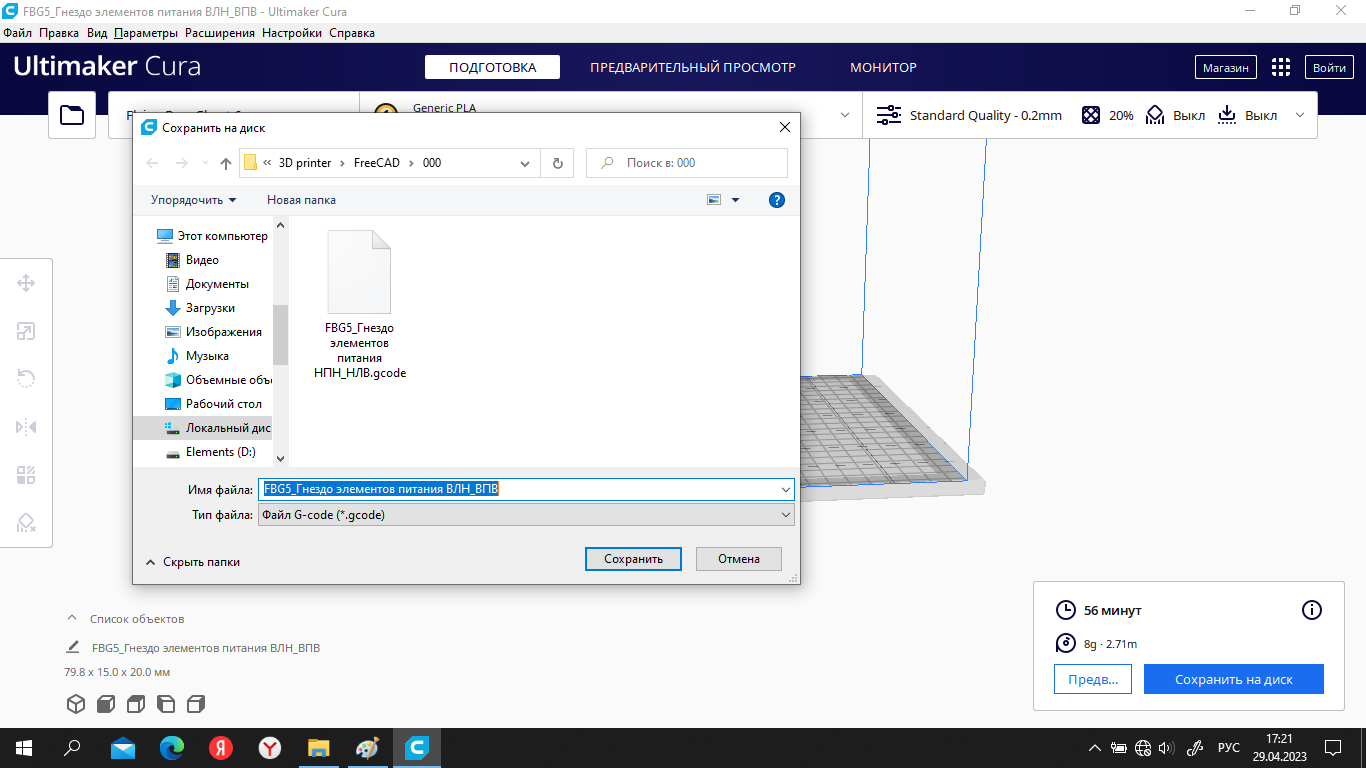Screen dimensions: 1366x768
Task: Open the change view options dropdown arrow
Action: 736,200
